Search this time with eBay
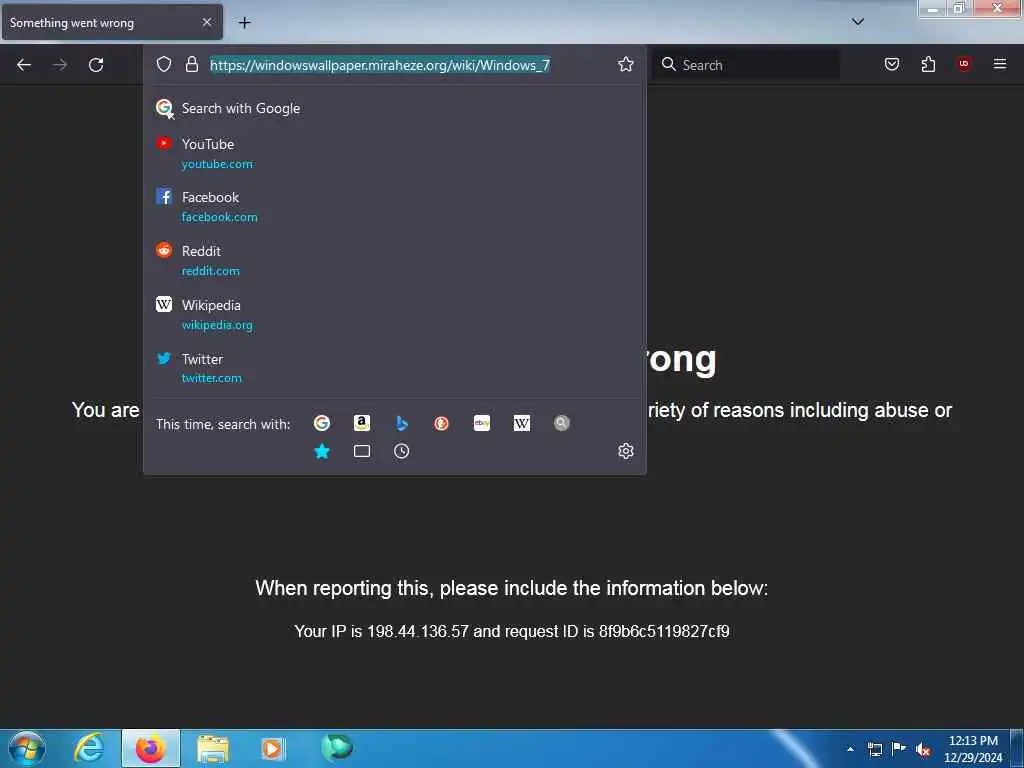This screenshot has width=1024, height=768. pos(482,423)
